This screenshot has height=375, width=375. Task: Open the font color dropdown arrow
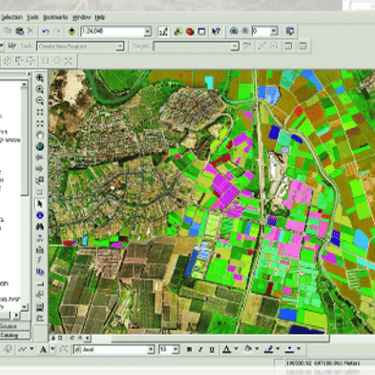(x=236, y=349)
